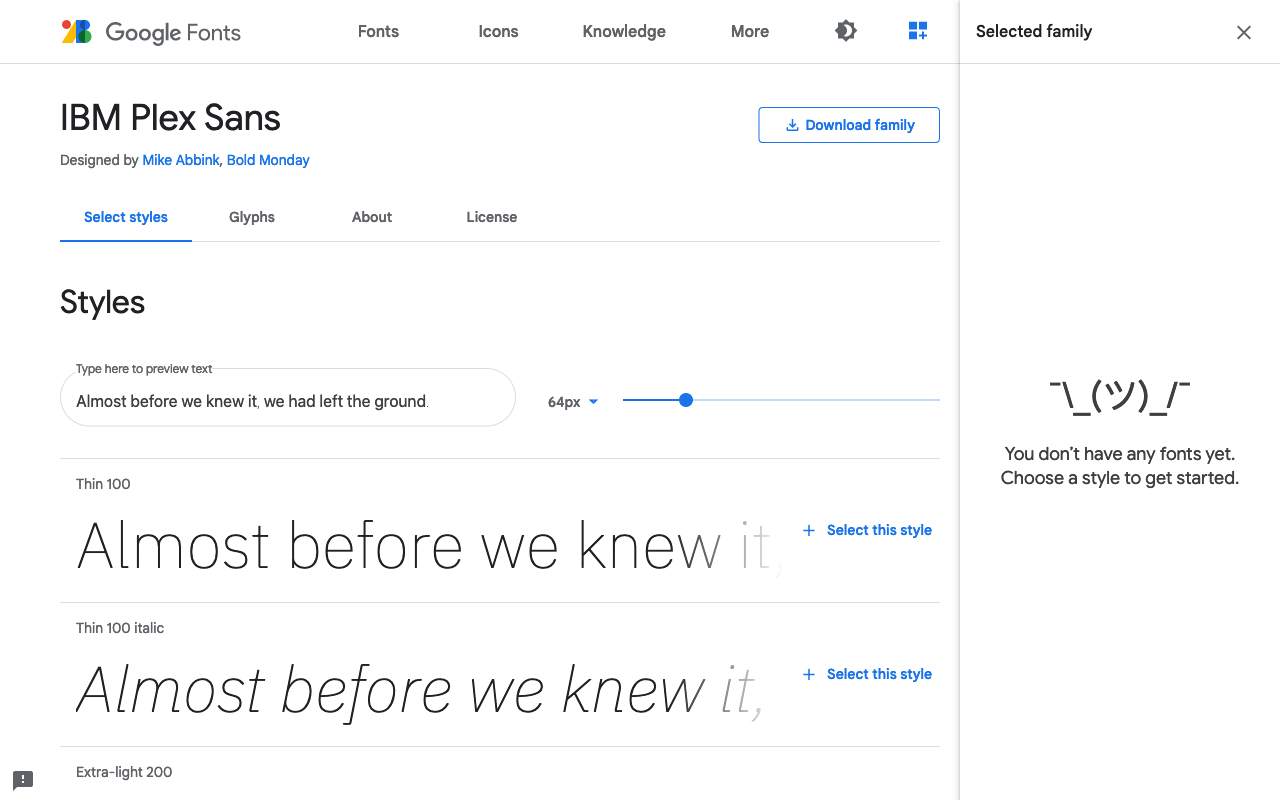
Task: Close the Selected family panel
Action: point(1244,32)
